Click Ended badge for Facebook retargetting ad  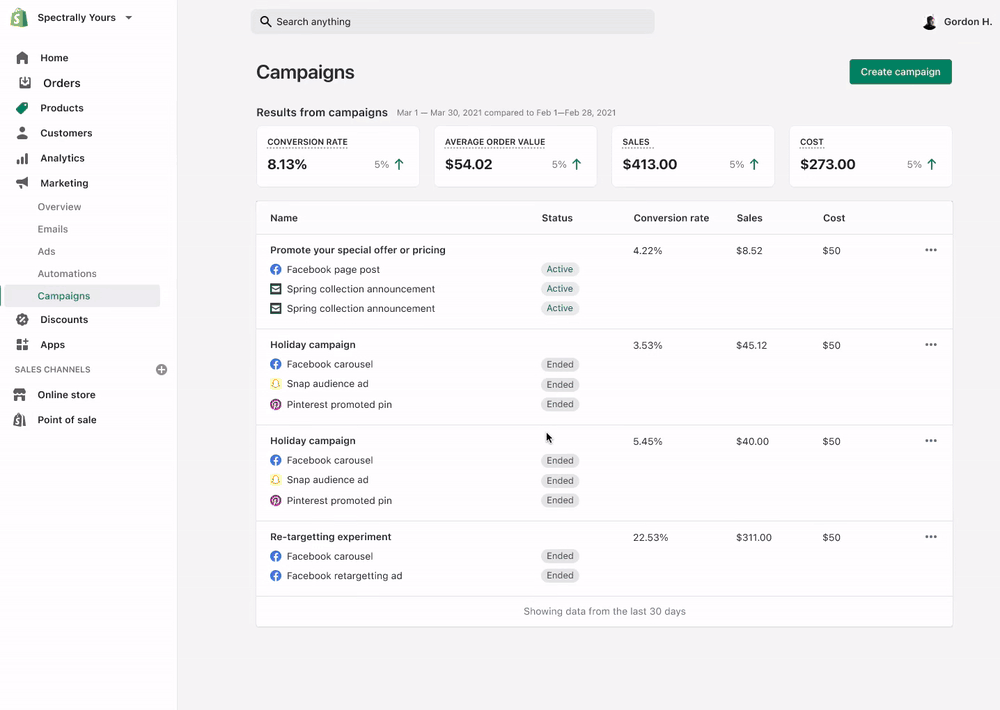pyautogui.click(x=559, y=575)
